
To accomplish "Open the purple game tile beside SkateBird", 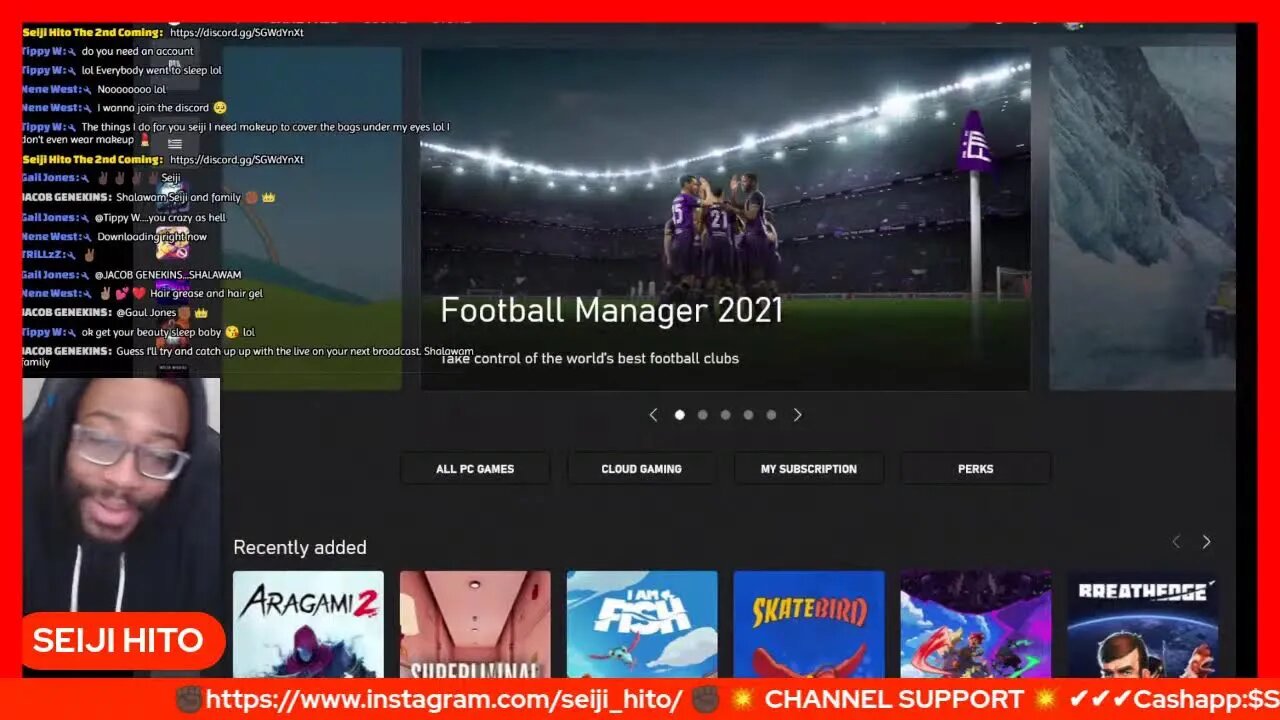I will (x=976, y=624).
